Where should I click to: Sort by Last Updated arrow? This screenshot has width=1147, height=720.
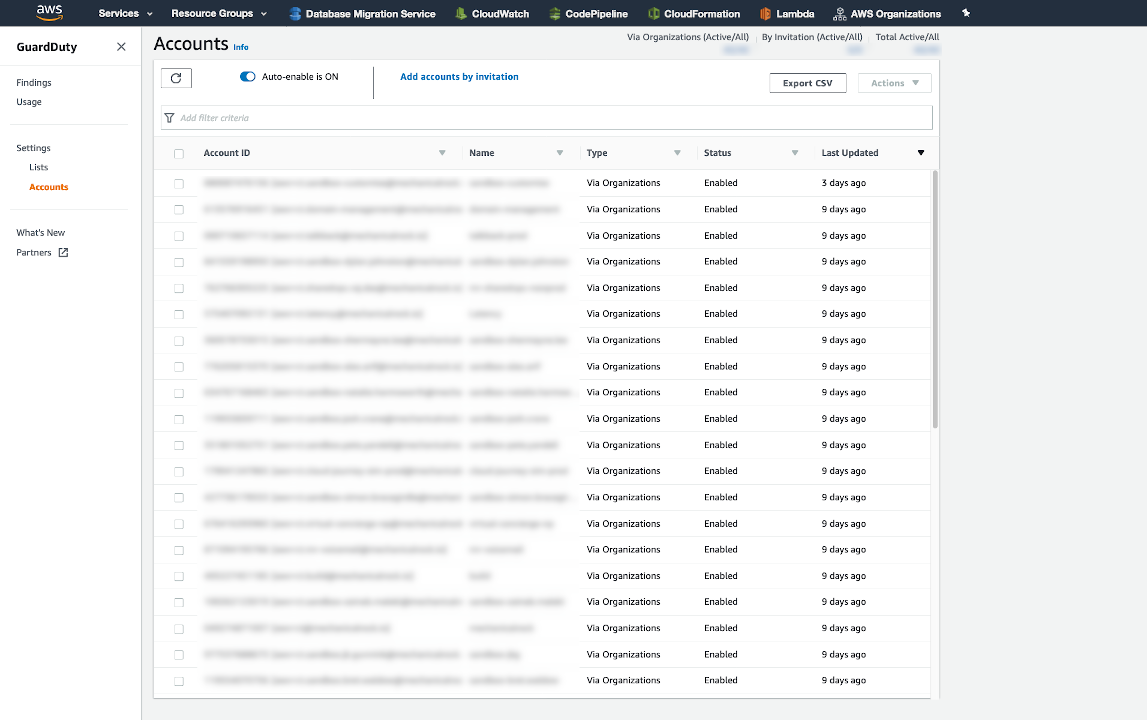click(921, 153)
